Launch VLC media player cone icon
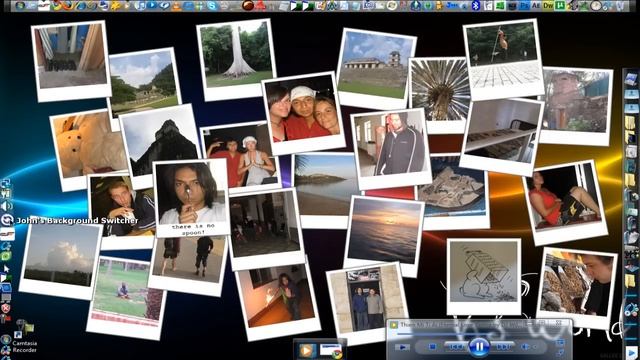Viewport: 640px width, 360px height. (176, 6)
